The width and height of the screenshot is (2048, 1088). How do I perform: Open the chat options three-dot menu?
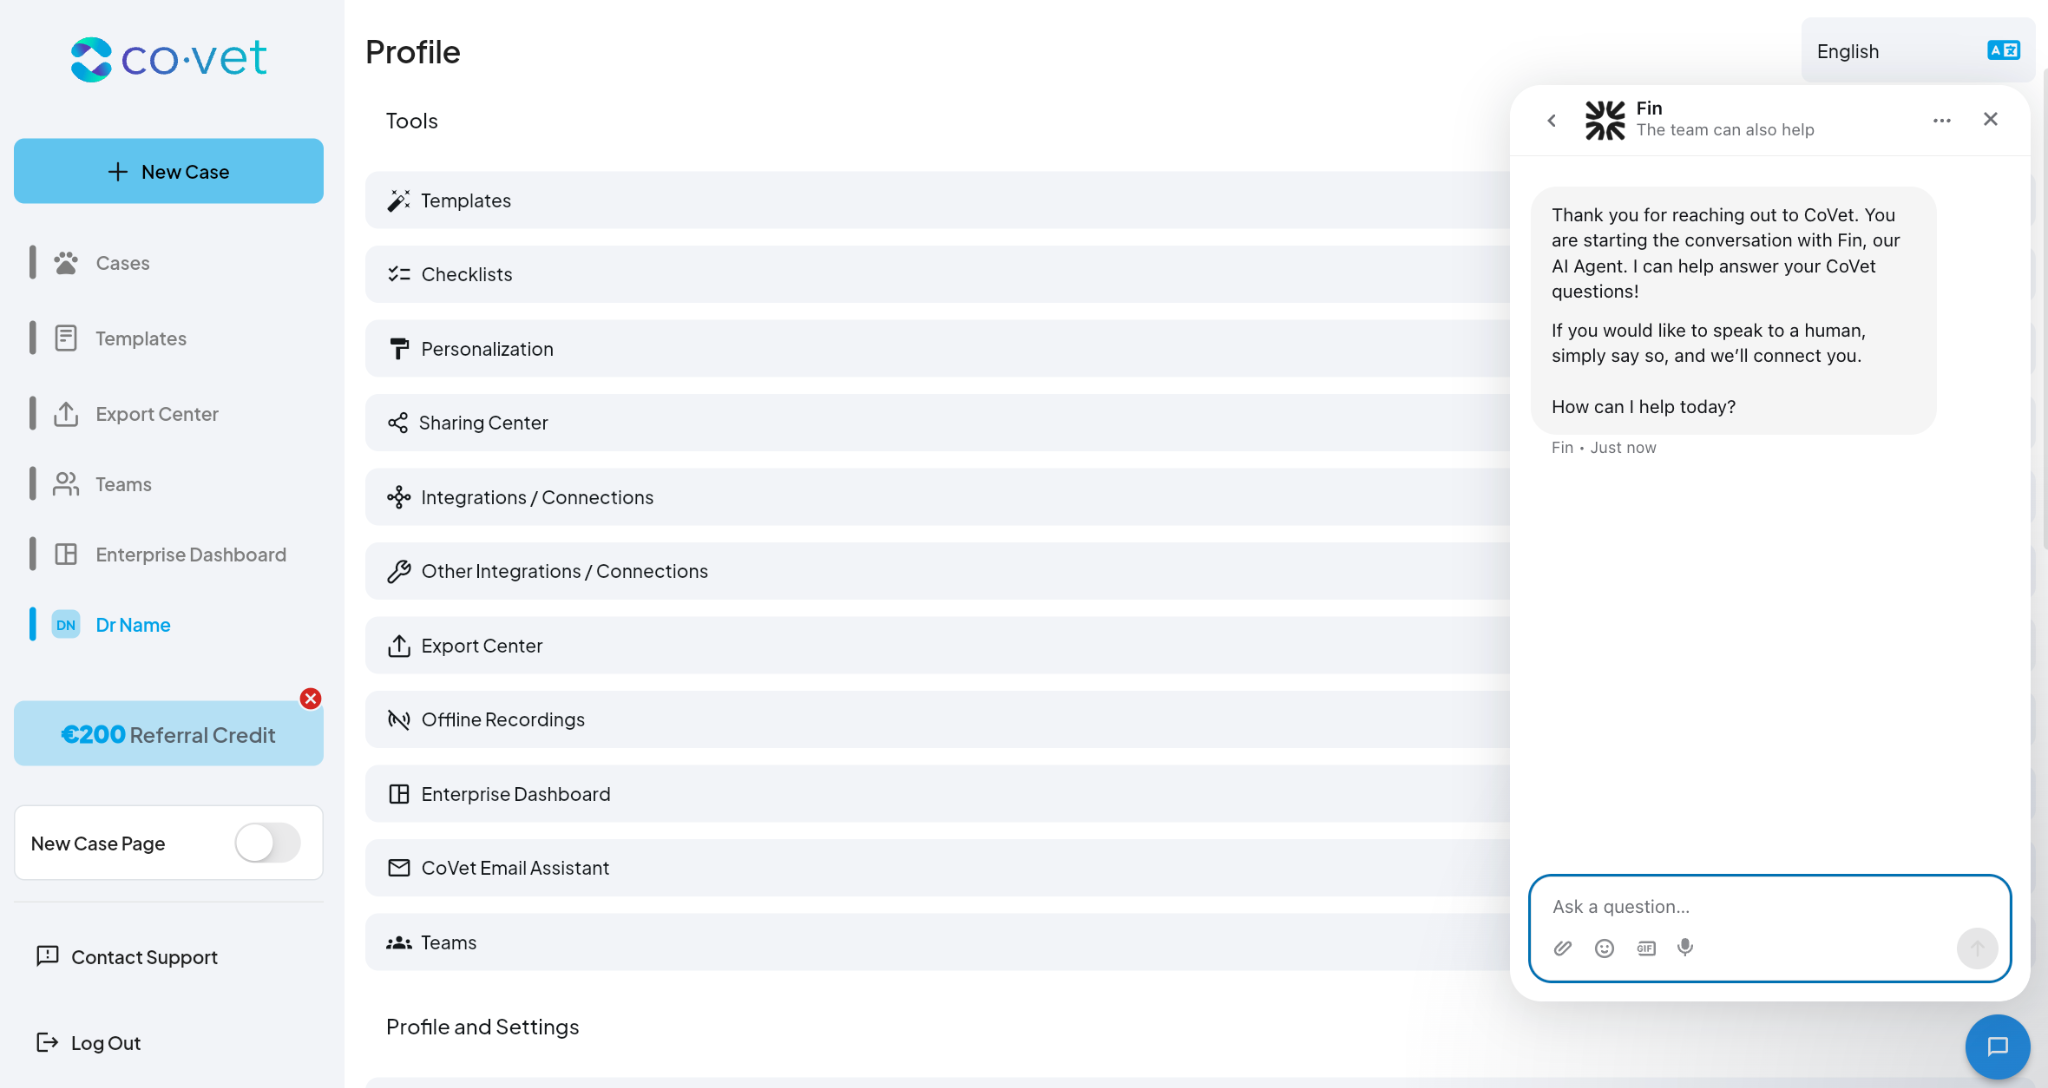pos(1942,120)
